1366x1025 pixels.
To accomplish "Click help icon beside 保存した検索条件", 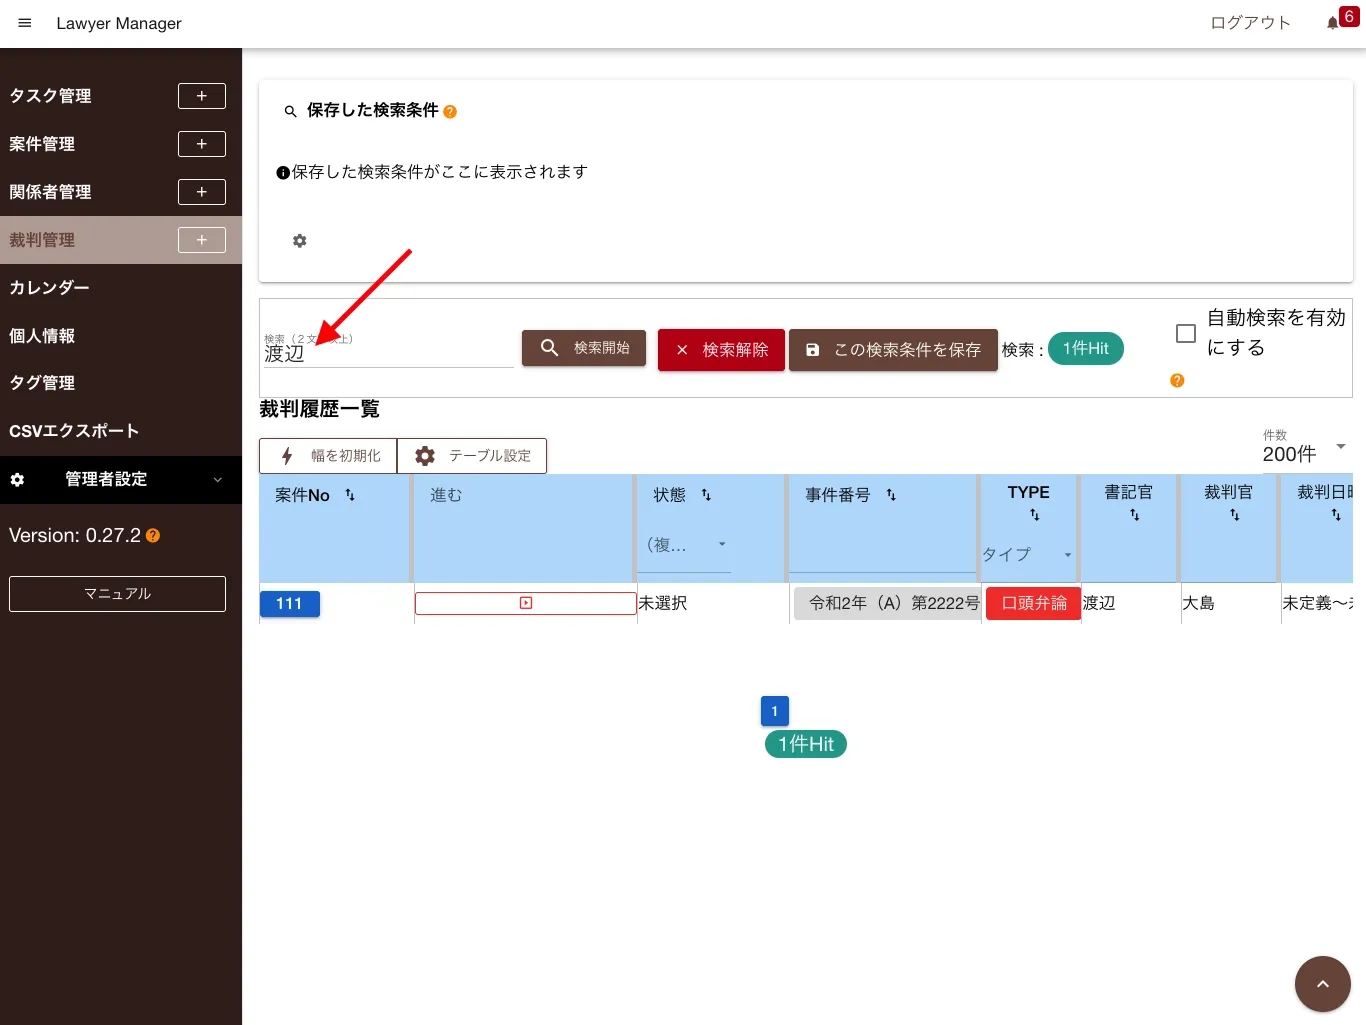I will 450,112.
